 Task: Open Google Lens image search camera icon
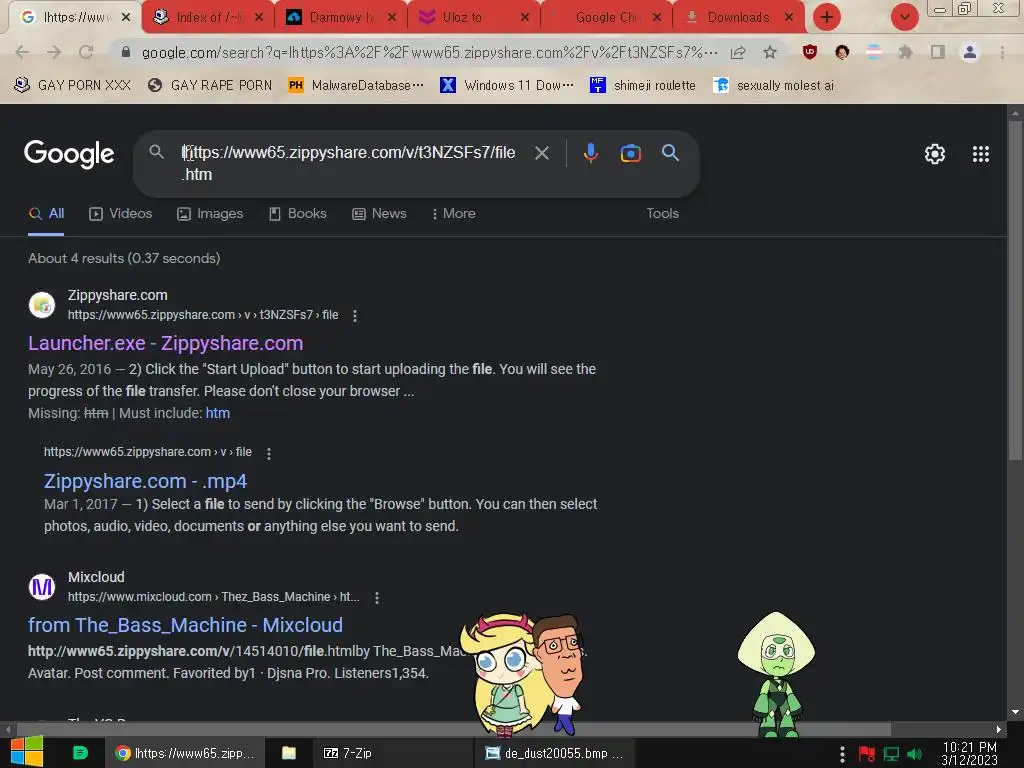(x=630, y=153)
